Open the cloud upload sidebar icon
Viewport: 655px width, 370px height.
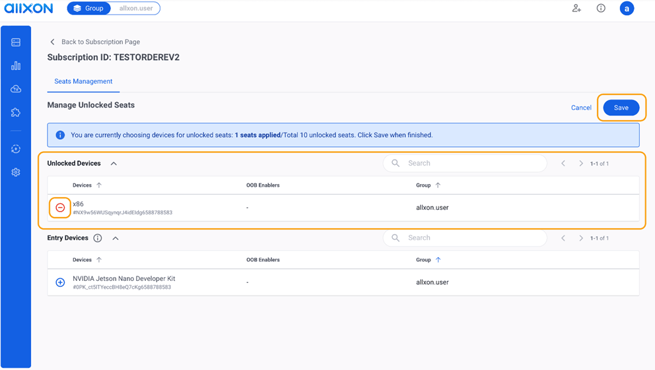(x=16, y=89)
